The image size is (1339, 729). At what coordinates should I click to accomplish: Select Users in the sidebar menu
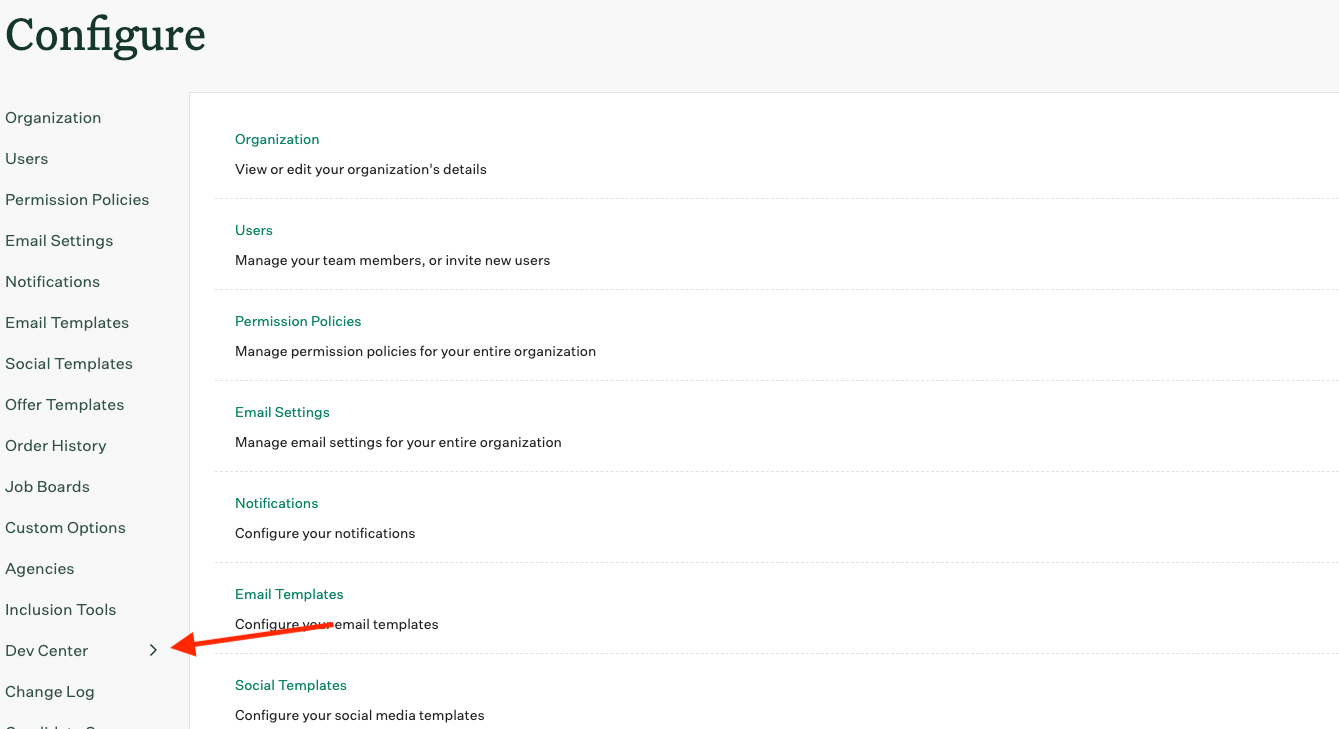(27, 159)
